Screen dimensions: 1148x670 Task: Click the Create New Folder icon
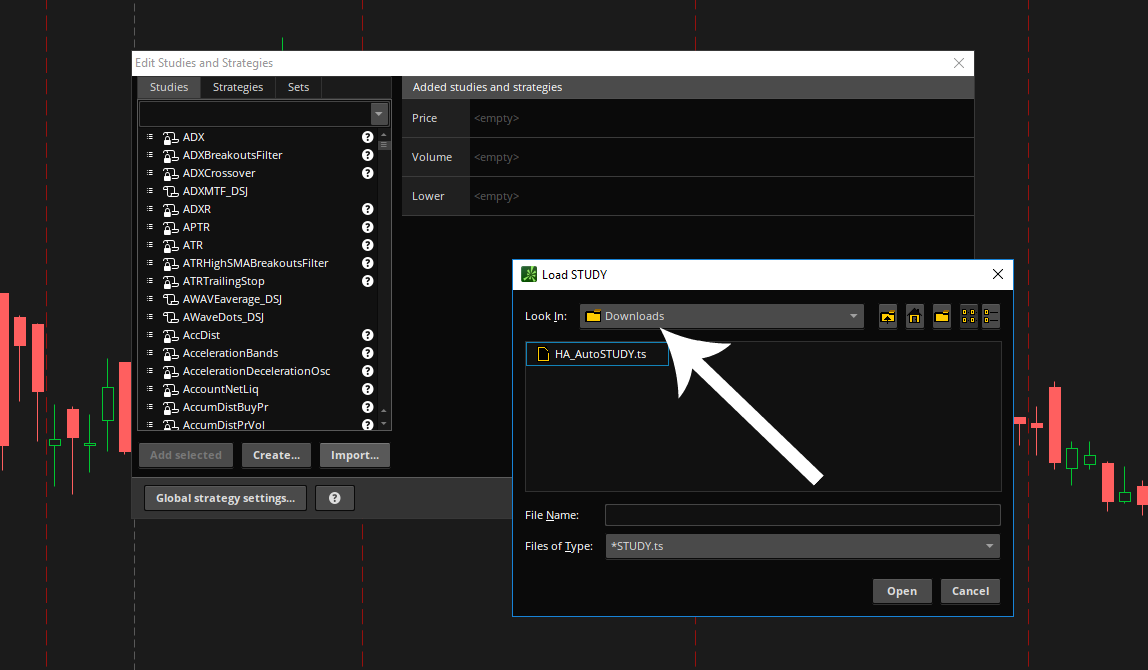941,316
